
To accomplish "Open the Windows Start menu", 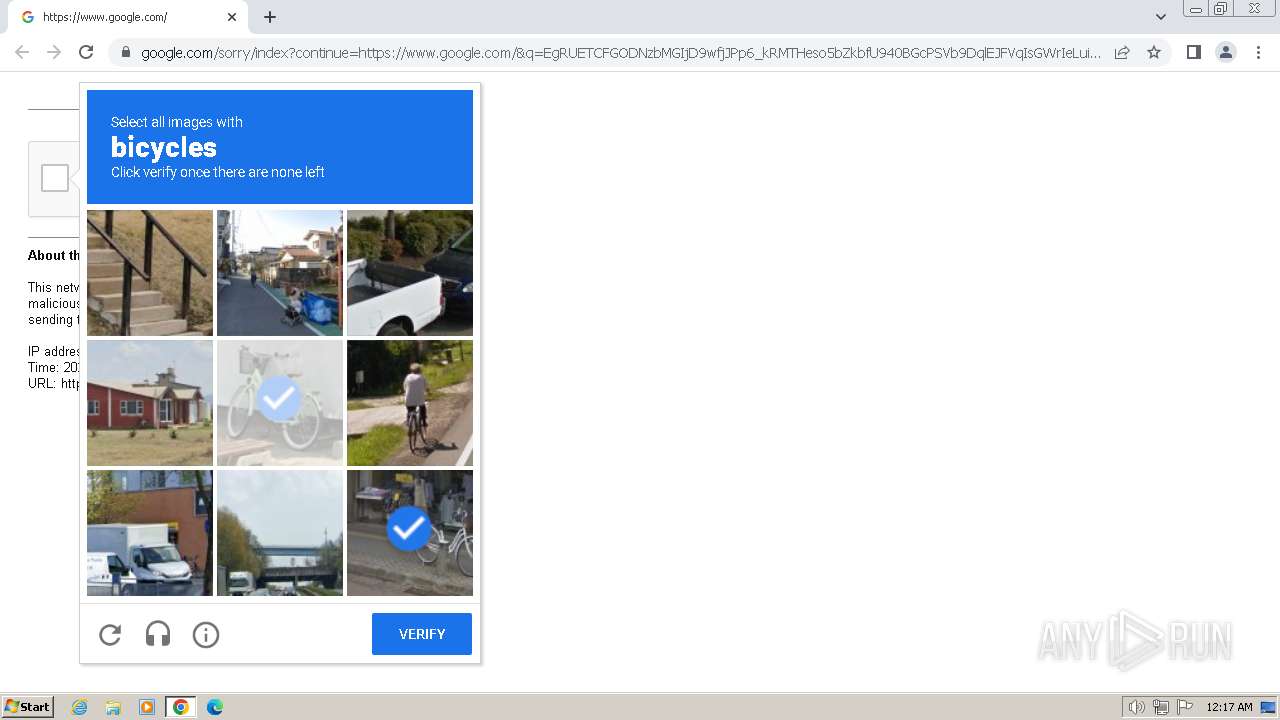I will pos(27,707).
